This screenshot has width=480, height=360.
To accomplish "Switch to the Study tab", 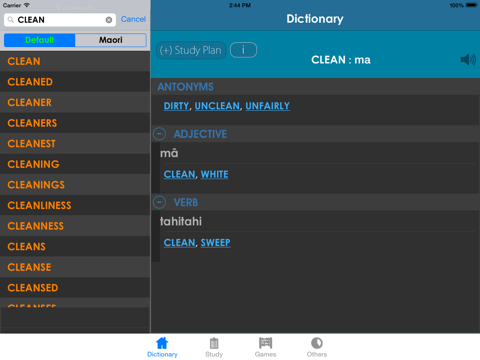I will pos(214,347).
